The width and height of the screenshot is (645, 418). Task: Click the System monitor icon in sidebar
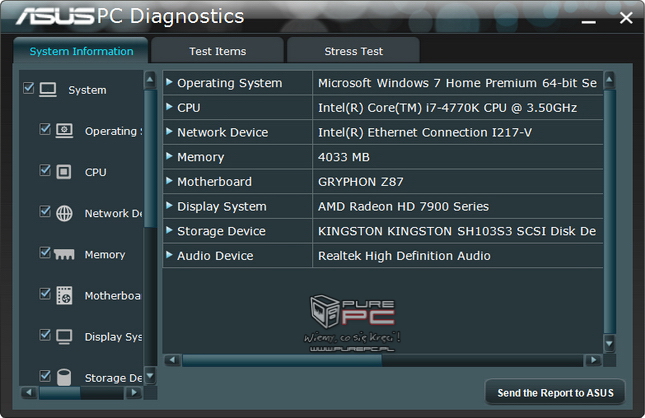[x=48, y=89]
